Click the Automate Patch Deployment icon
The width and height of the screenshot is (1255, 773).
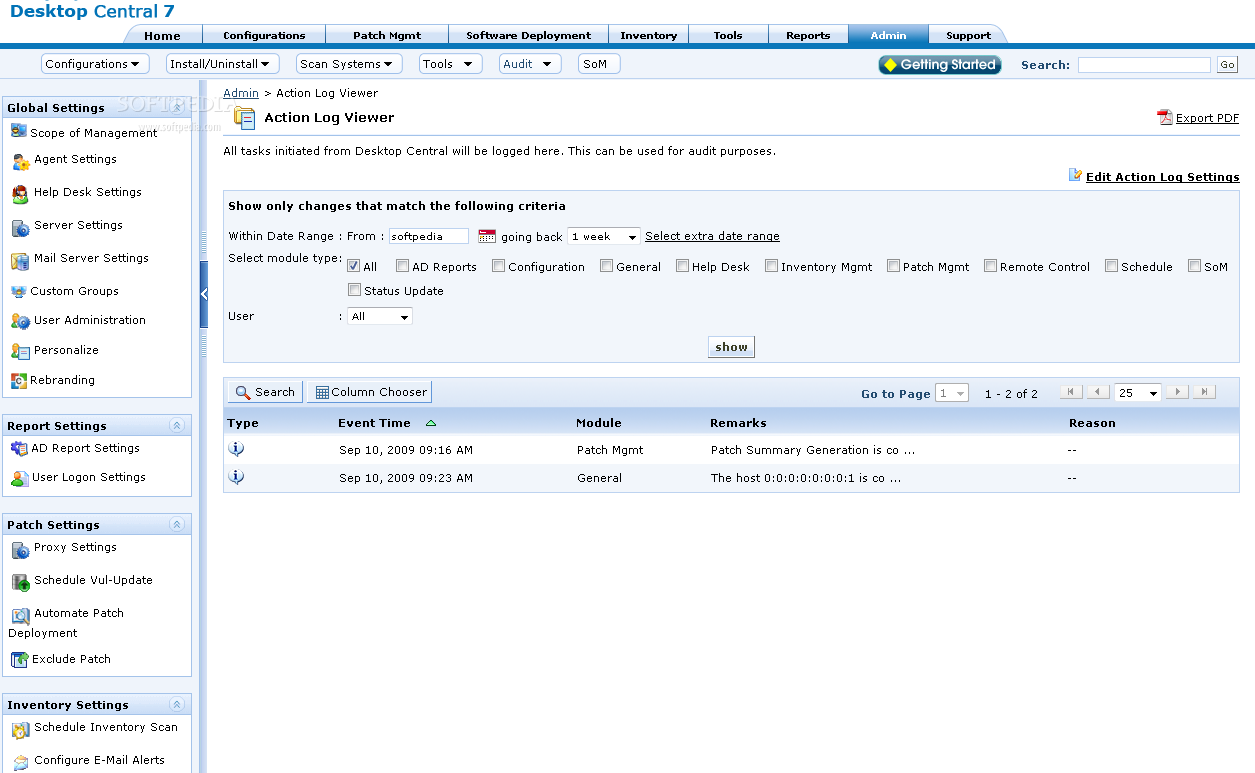pos(20,615)
